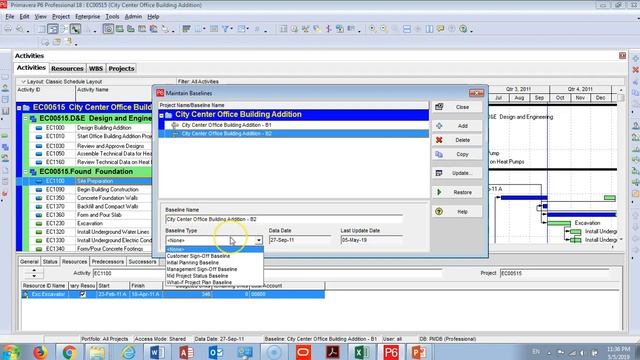
Task: Open the Status details tab
Action: click(x=50, y=262)
